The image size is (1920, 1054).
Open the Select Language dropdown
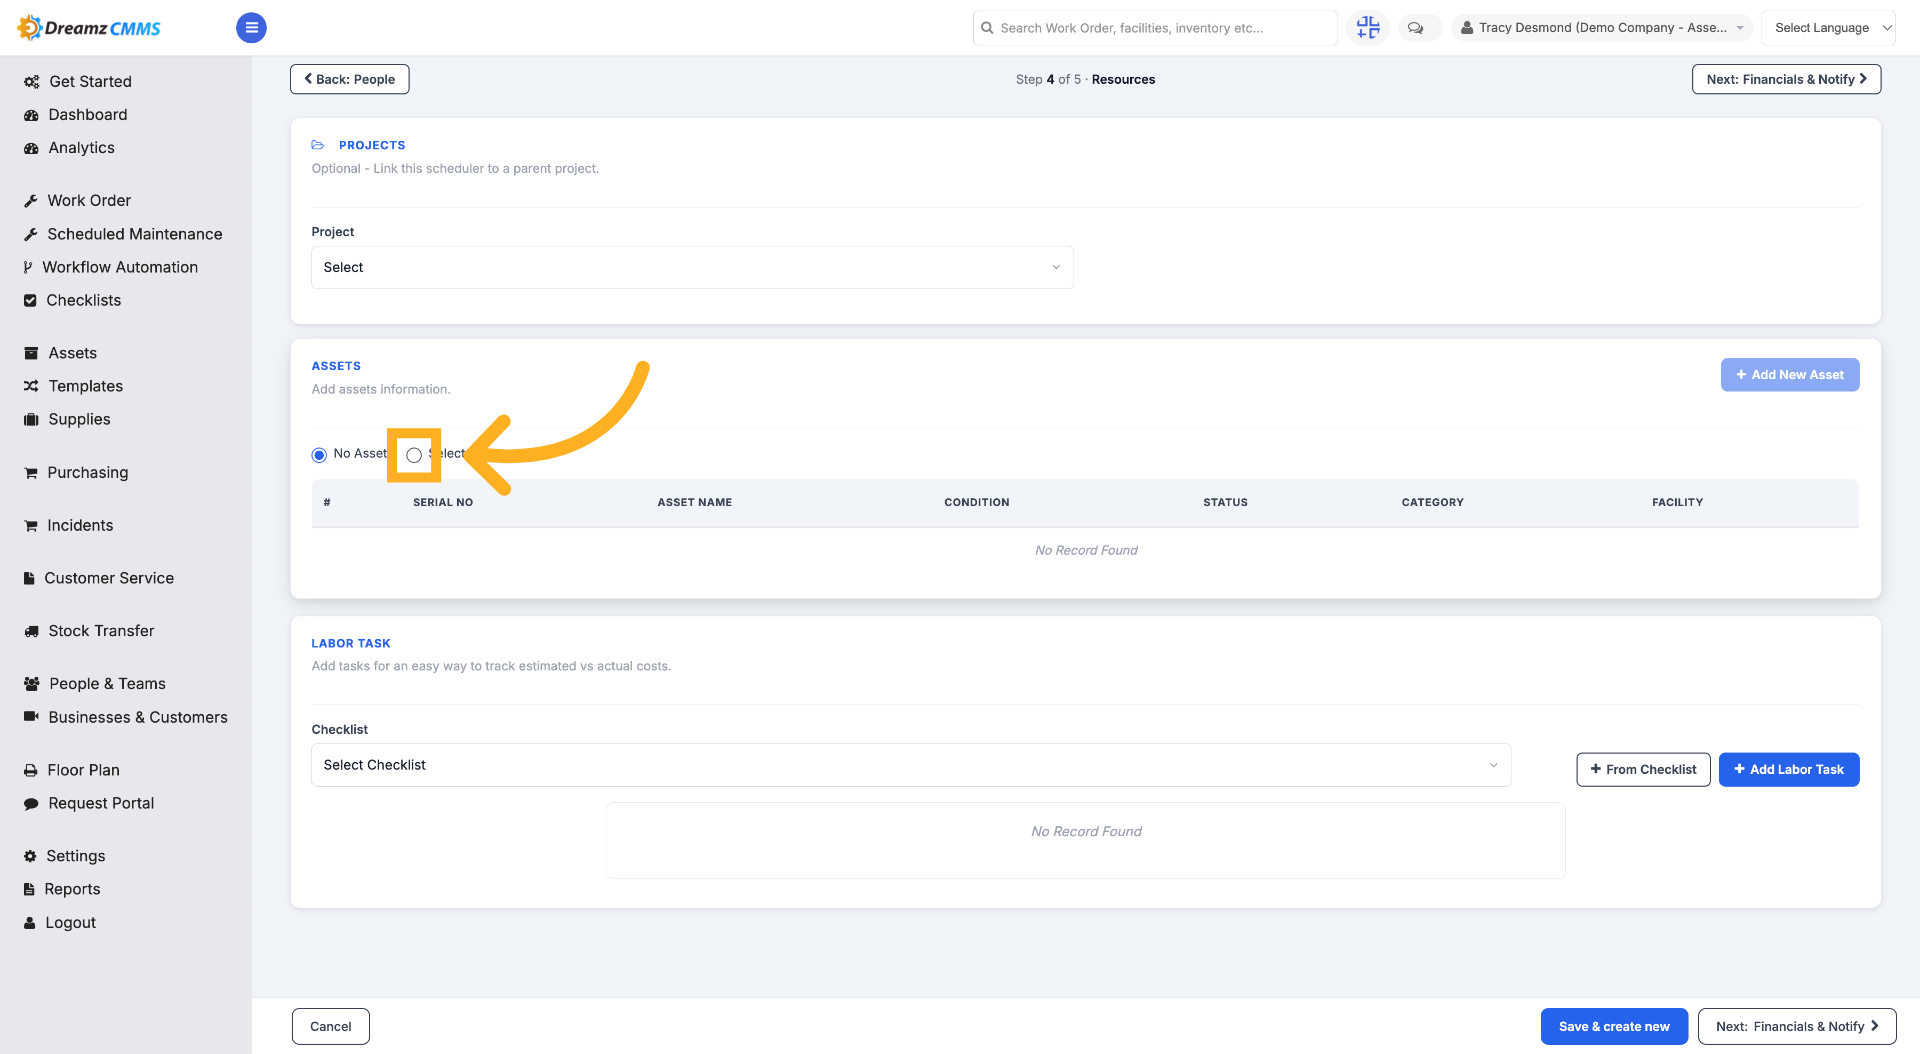1828,28
